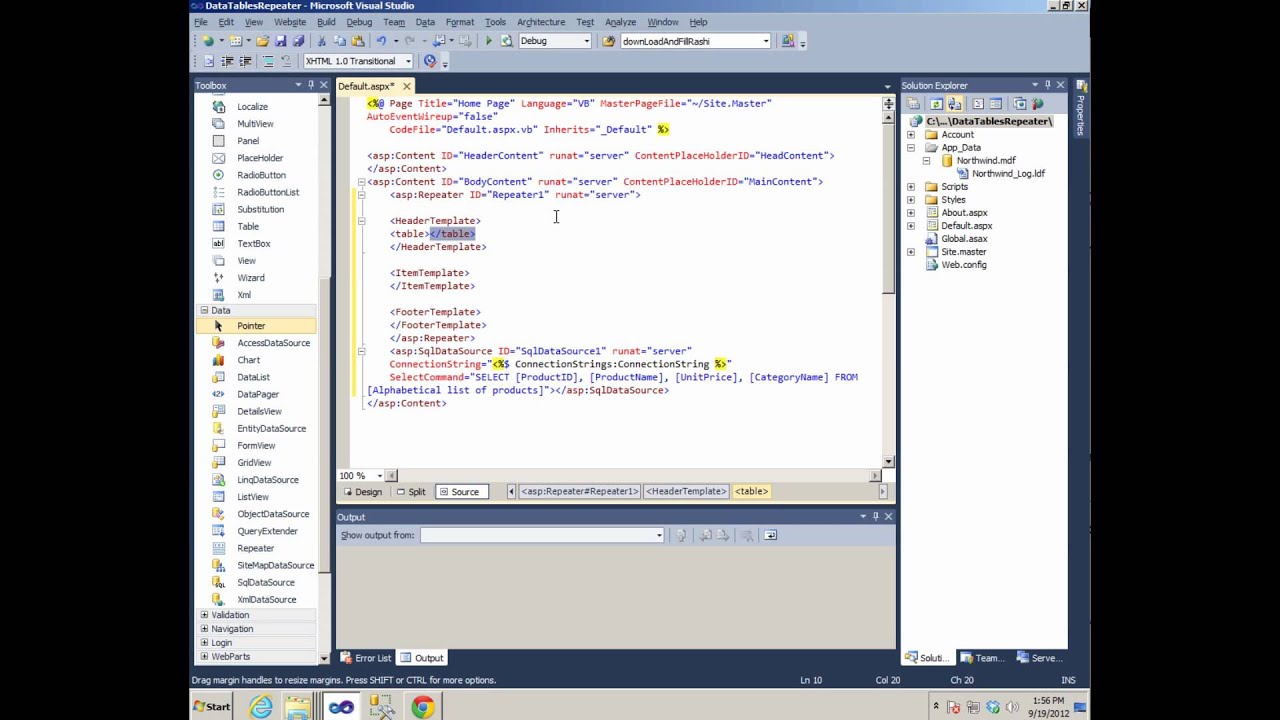Click Copy Web Site icon in Solution Explorer
Screen dimensions: 1280x720
tap(1020, 103)
